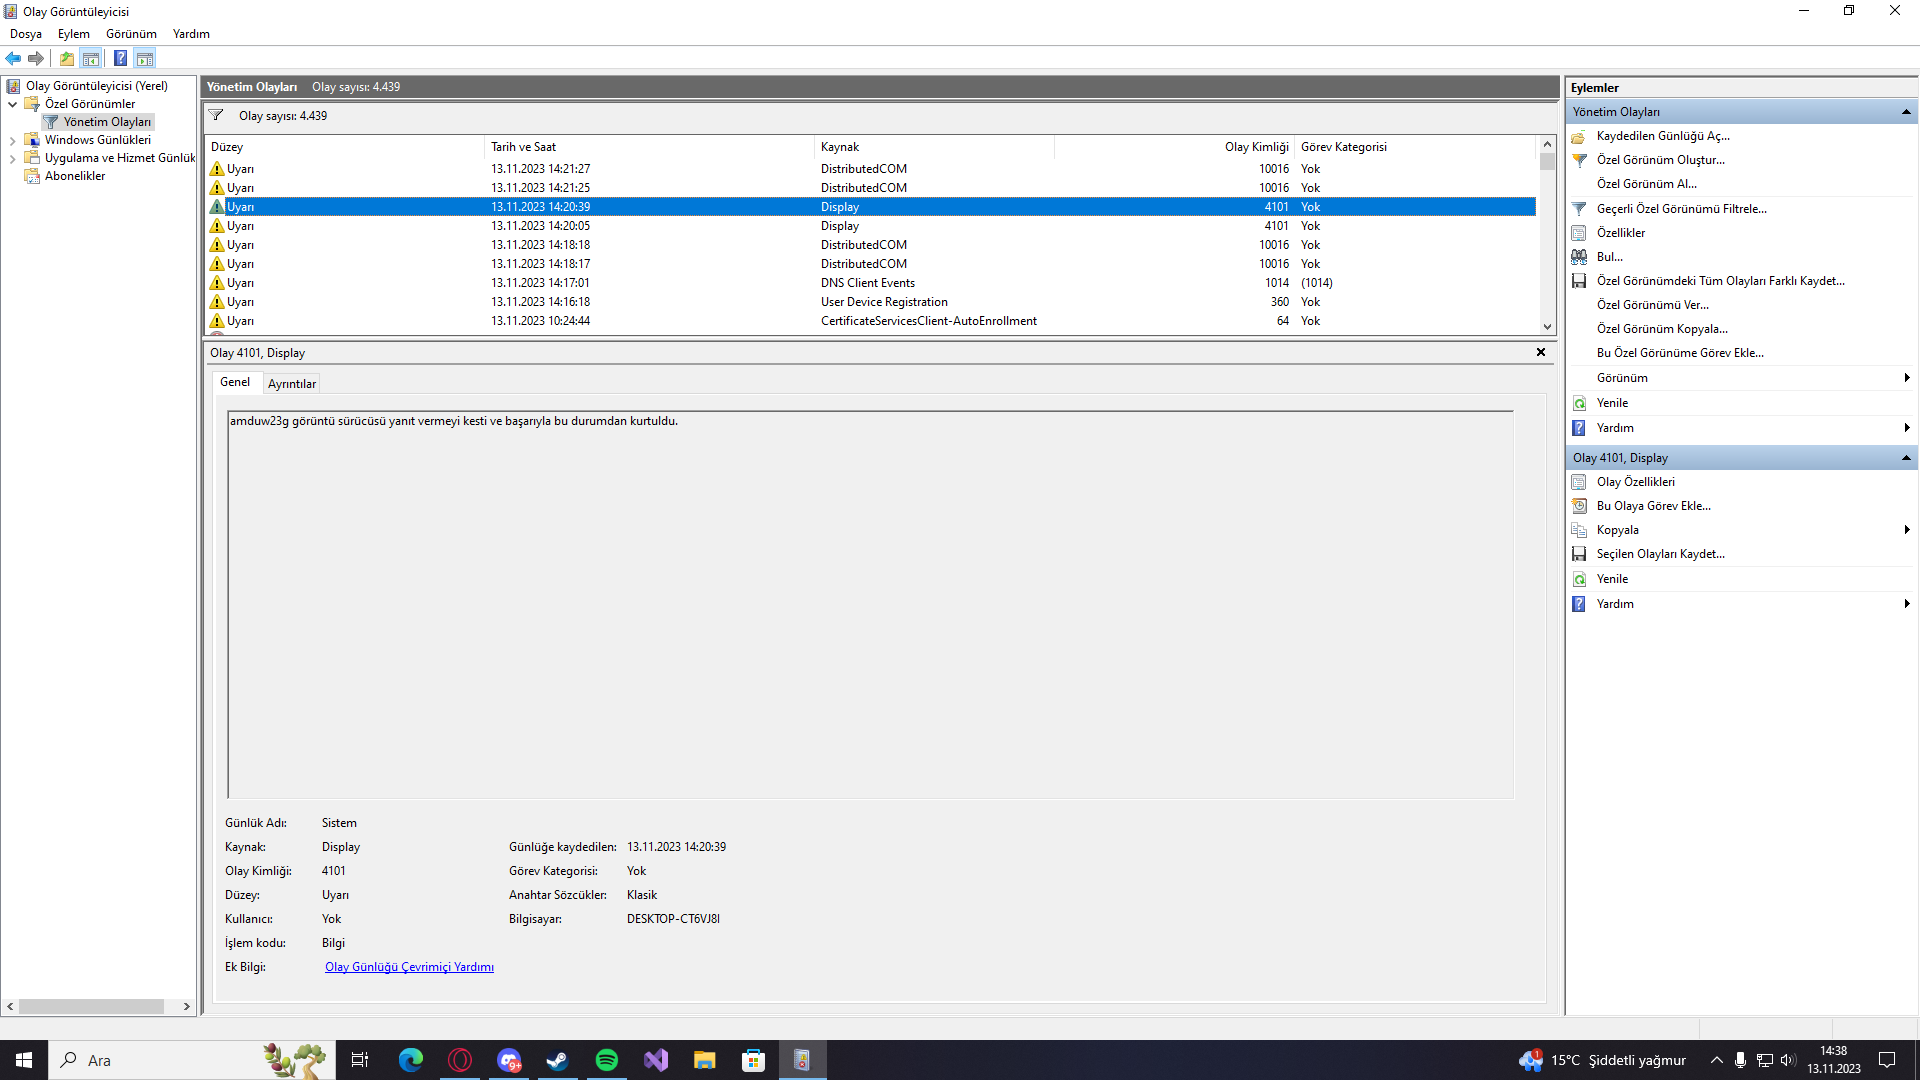
Task: Open Spotify from the taskbar
Action: (606, 1060)
